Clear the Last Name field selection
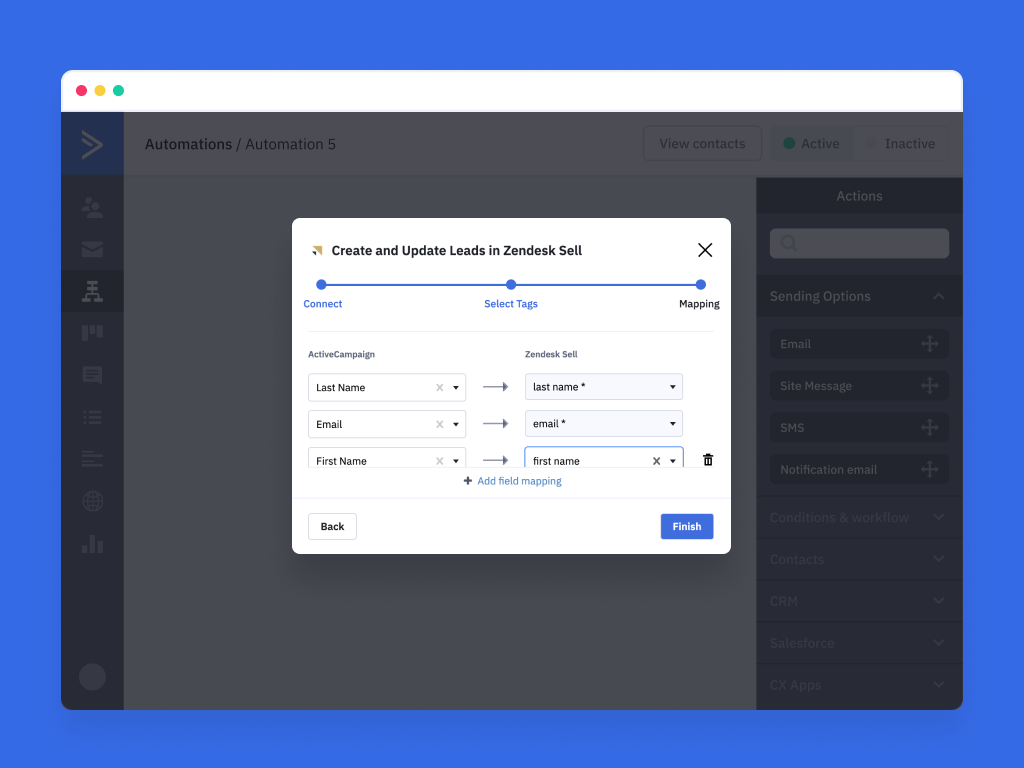 coord(439,388)
